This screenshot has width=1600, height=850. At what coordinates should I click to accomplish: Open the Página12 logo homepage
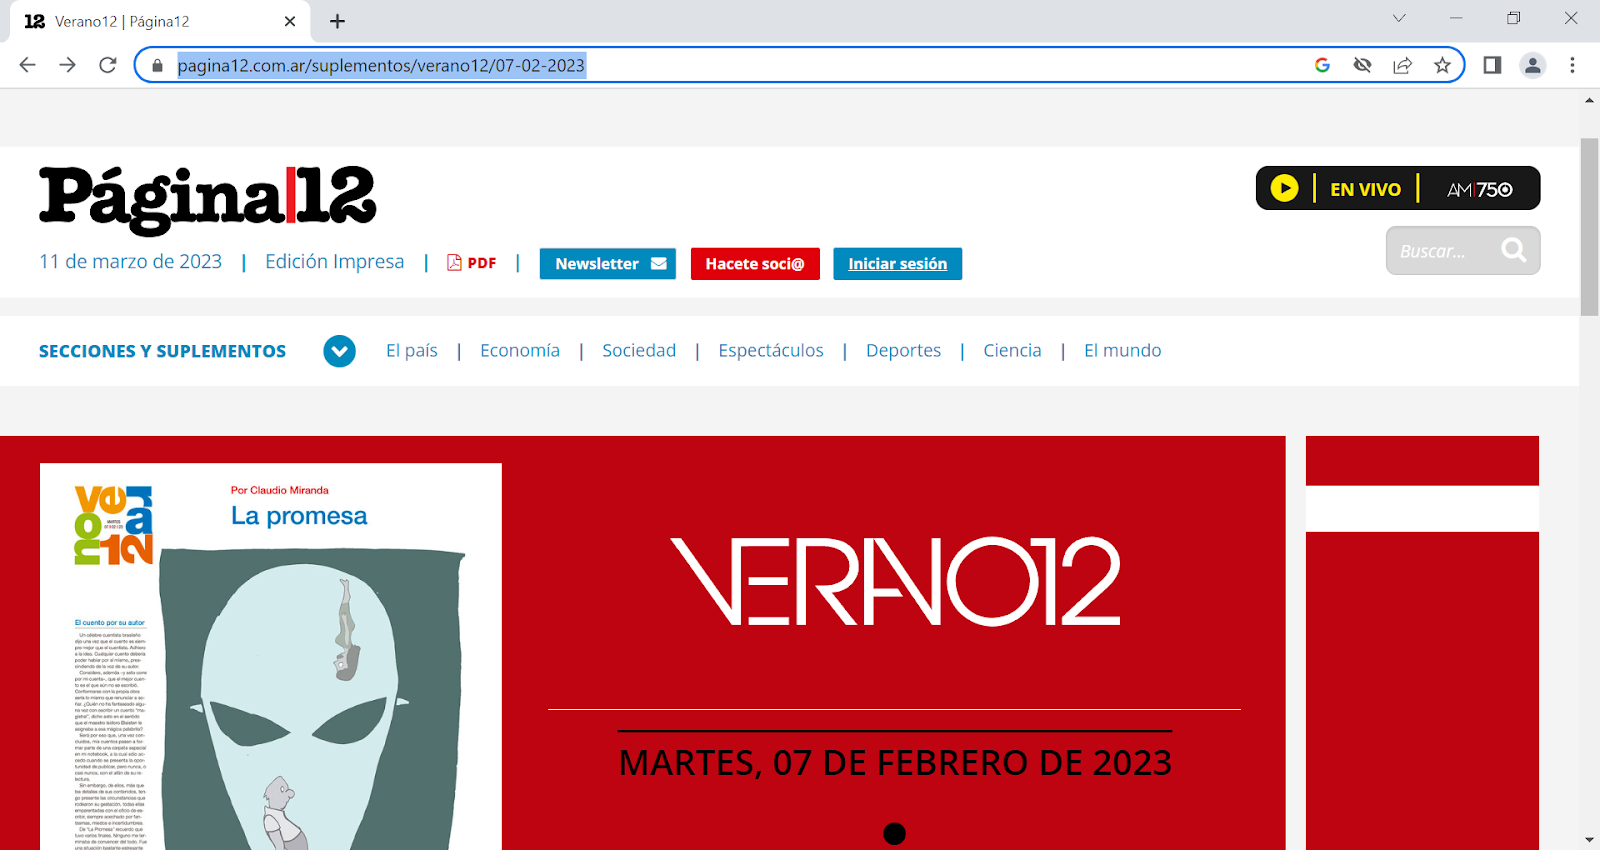207,199
